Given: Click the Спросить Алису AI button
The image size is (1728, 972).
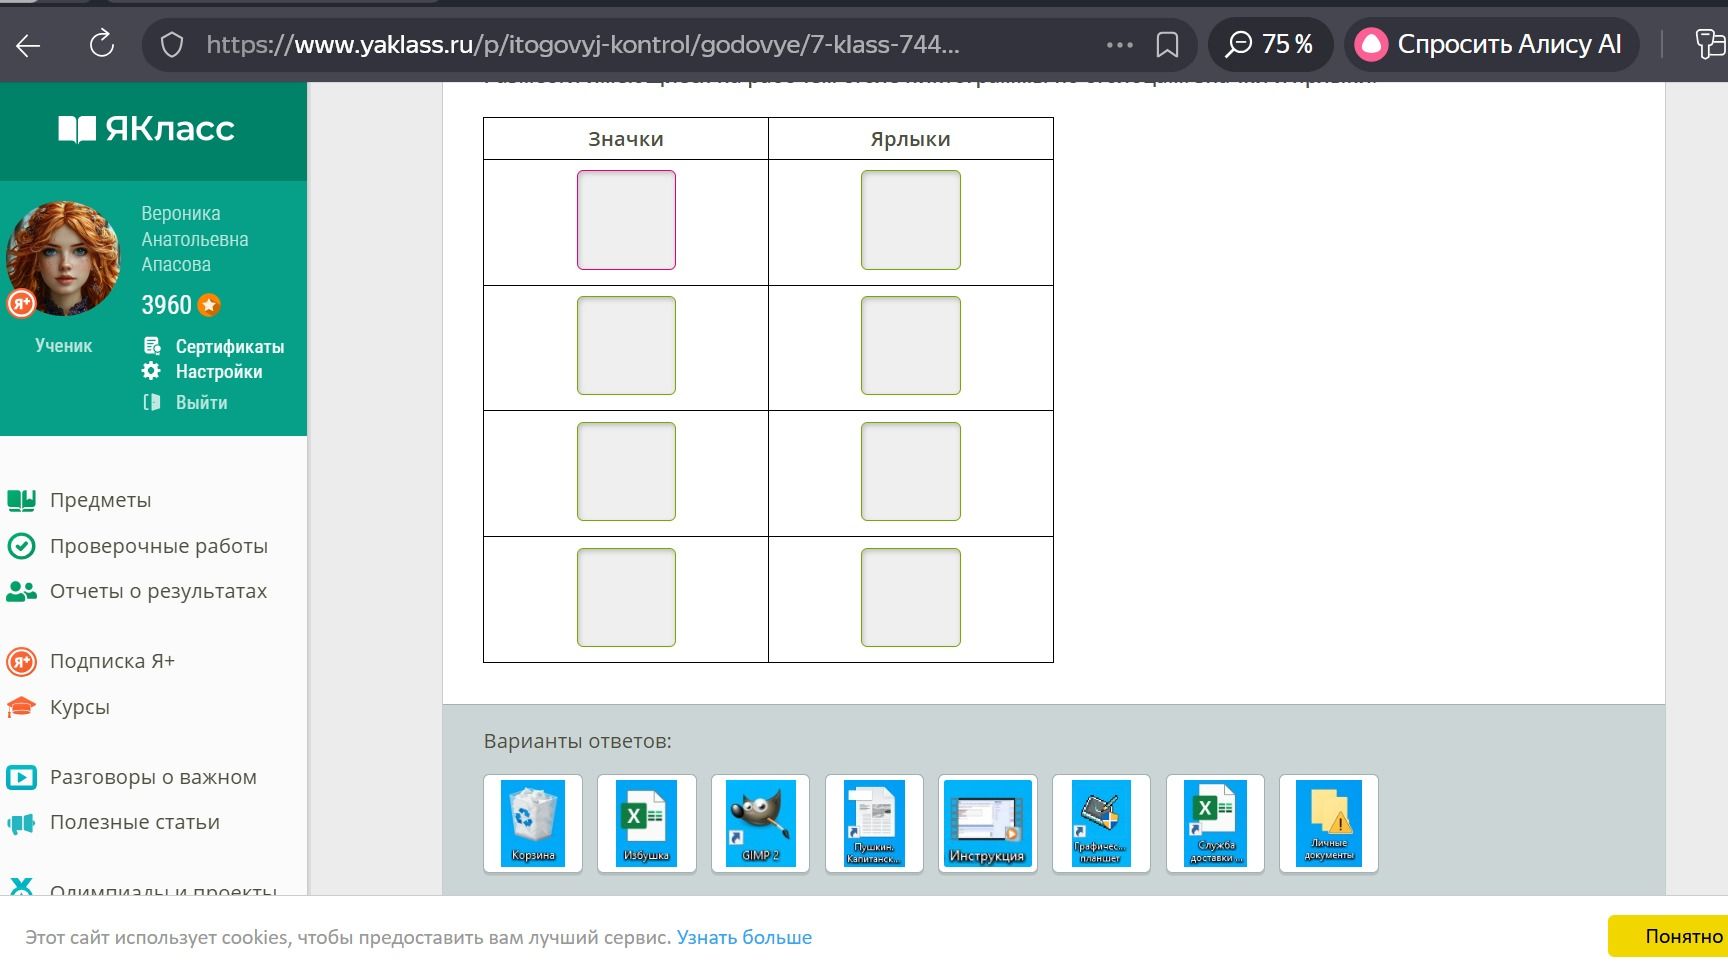Looking at the screenshot, I should click(x=1491, y=44).
